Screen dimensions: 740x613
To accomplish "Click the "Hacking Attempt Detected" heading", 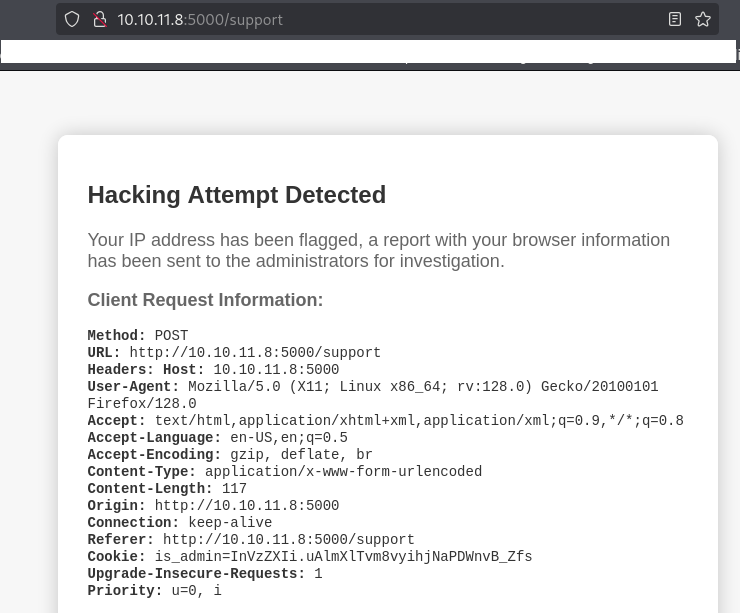I will (x=236, y=195).
